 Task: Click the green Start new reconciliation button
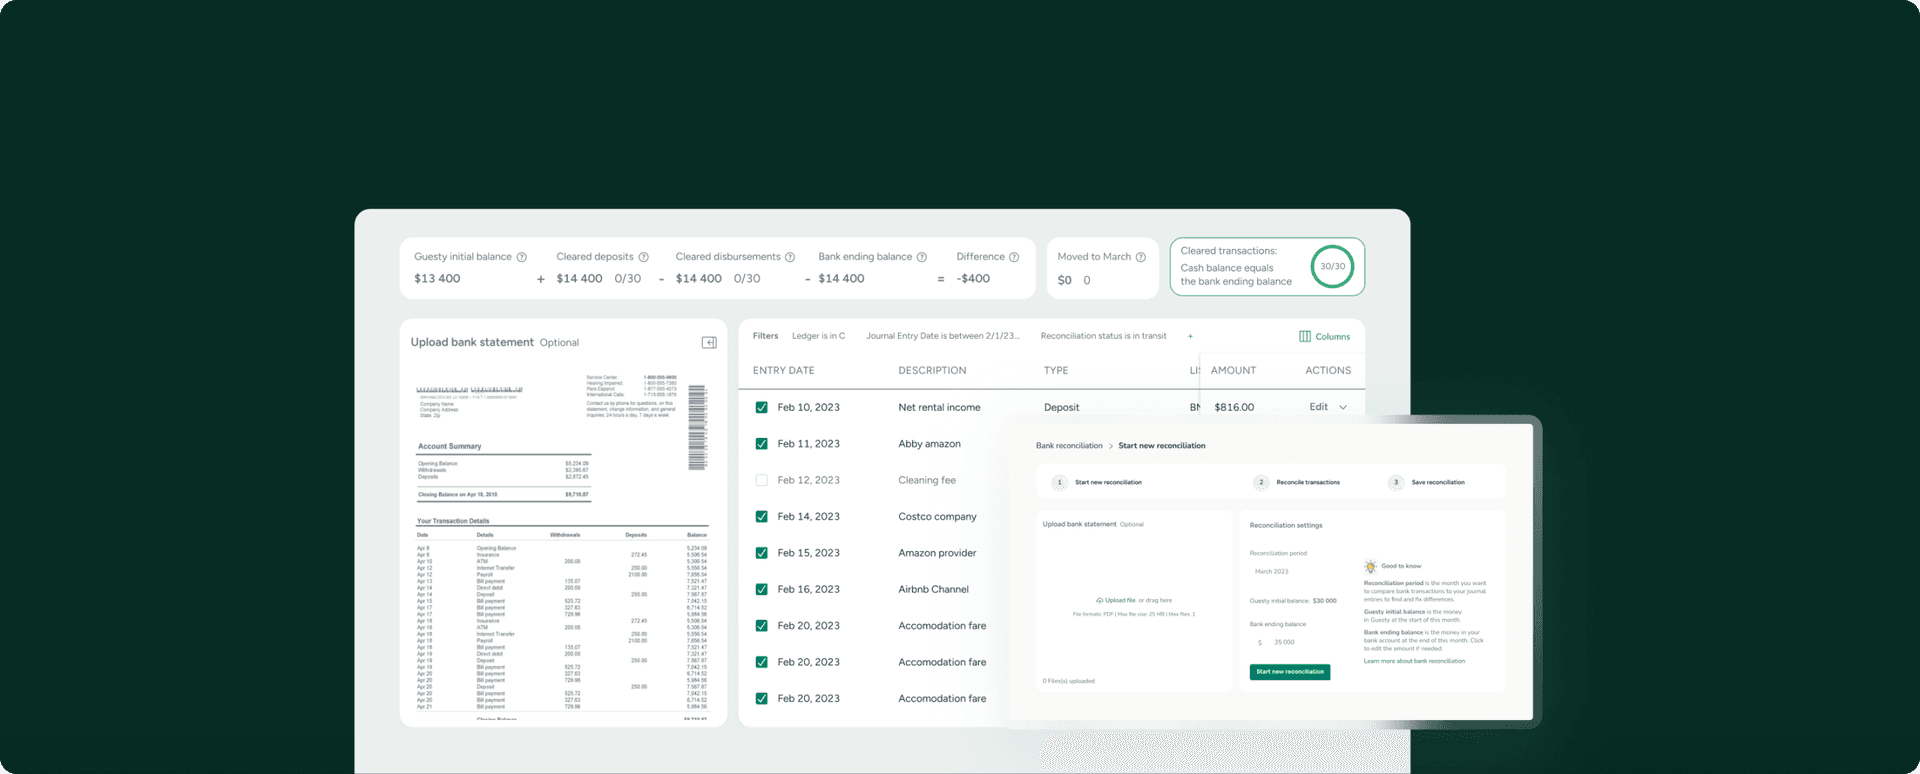tap(1290, 672)
